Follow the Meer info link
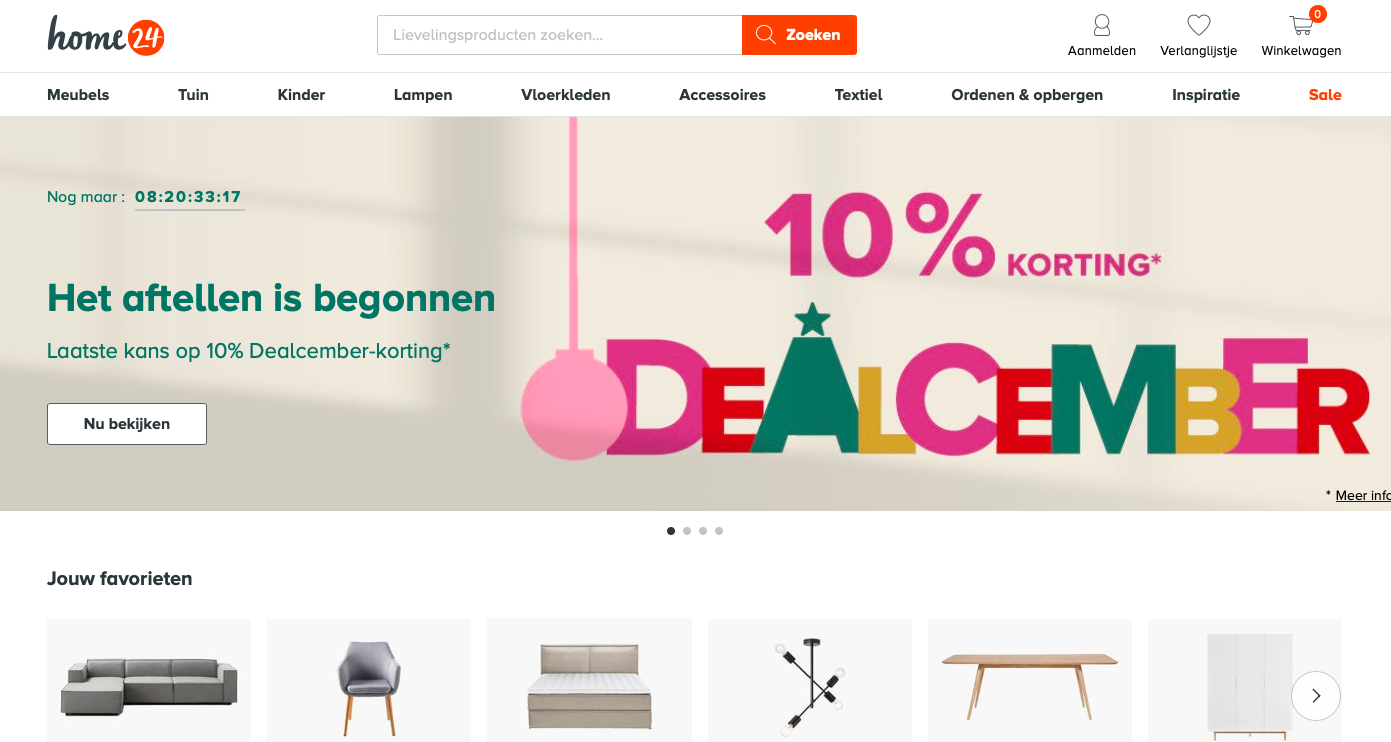 click(1363, 495)
